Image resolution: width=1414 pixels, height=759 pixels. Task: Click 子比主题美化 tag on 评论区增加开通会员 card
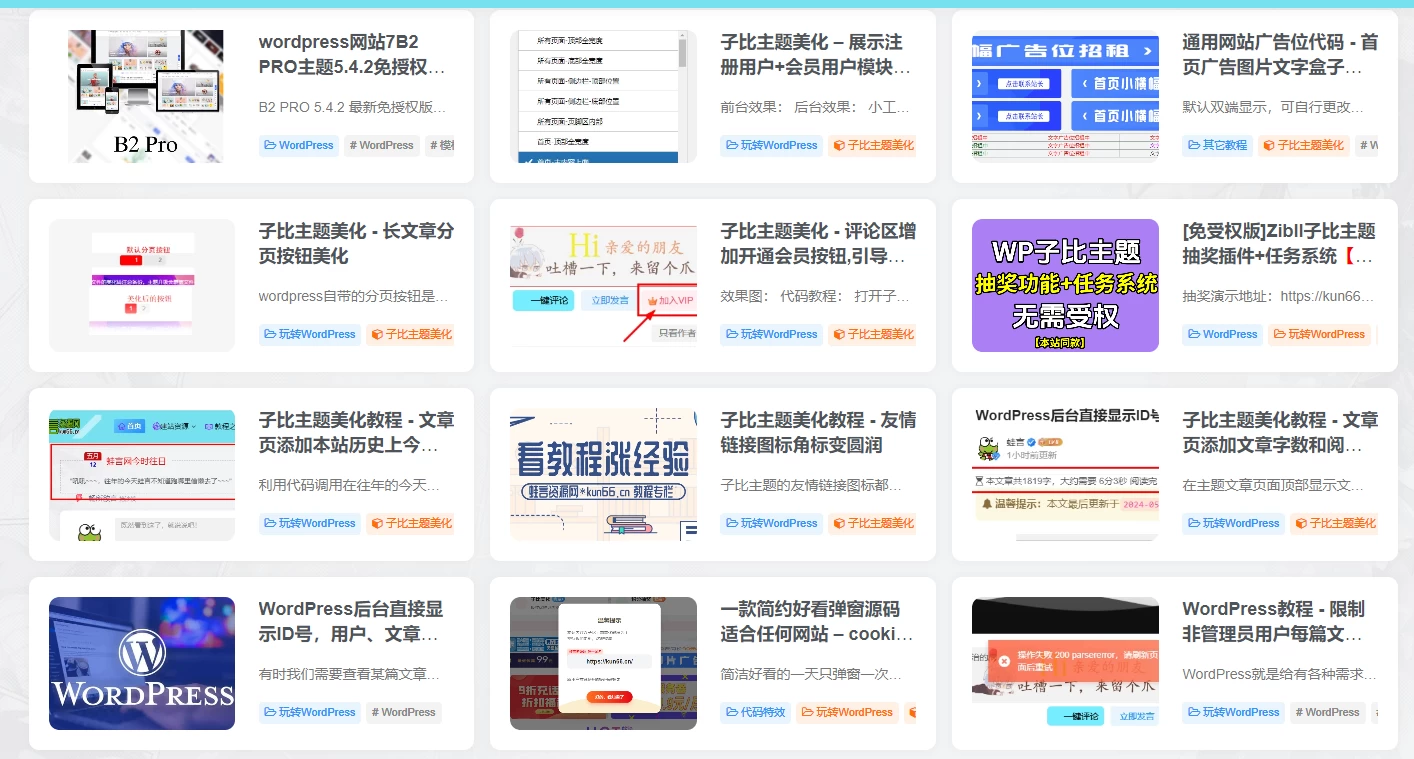coord(872,334)
